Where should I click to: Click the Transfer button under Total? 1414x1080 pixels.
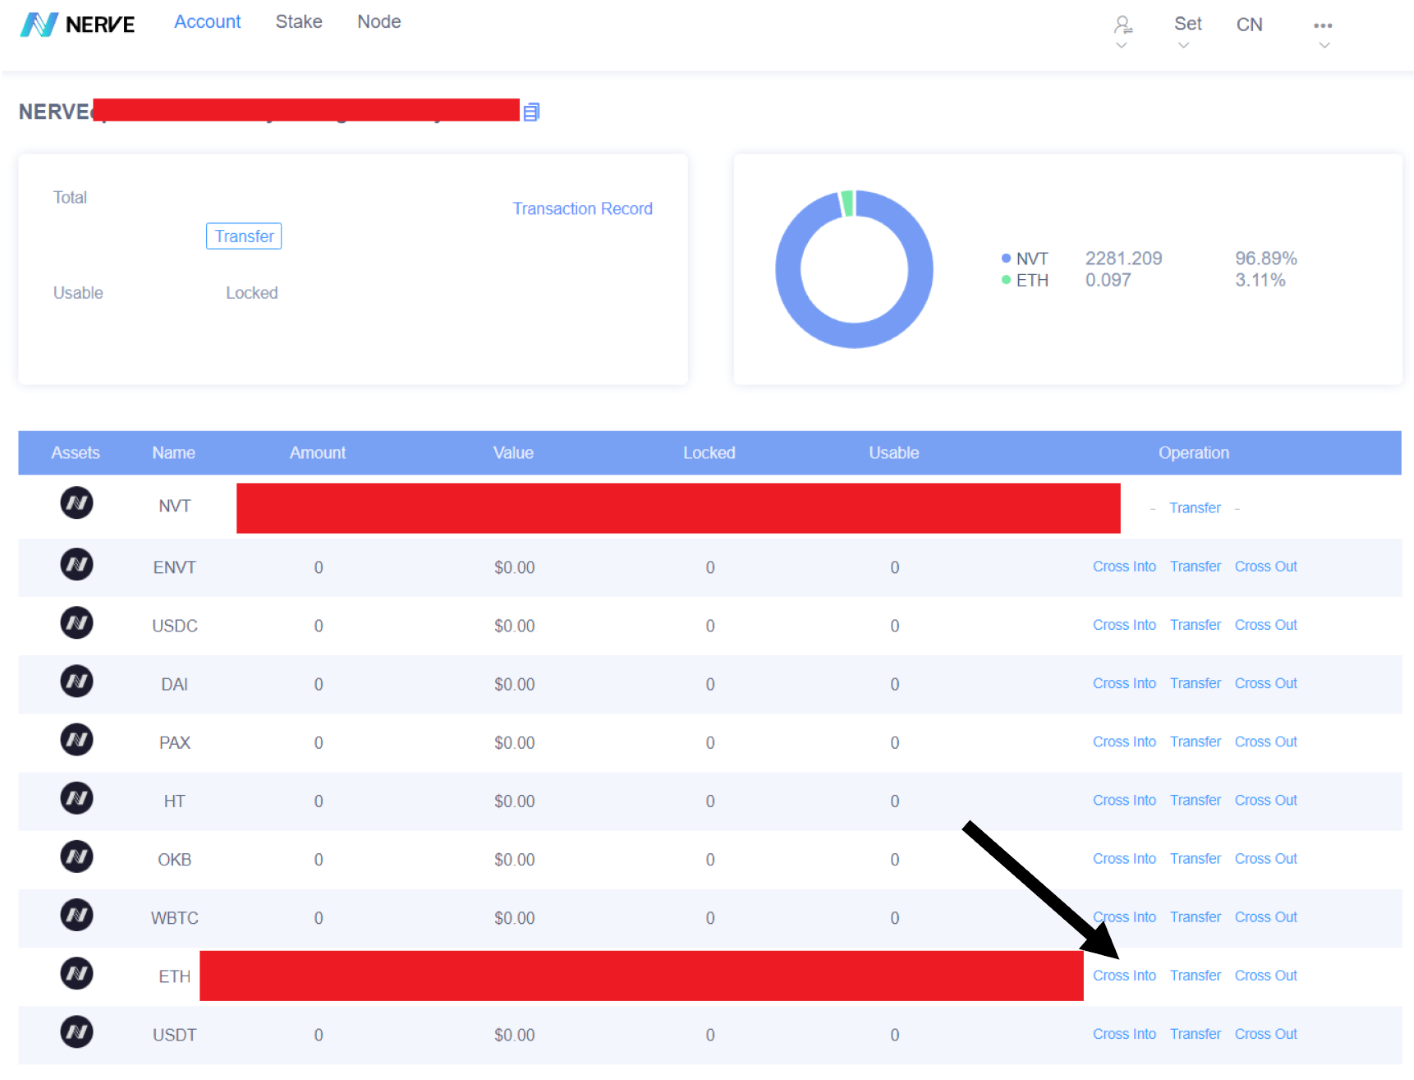click(244, 236)
